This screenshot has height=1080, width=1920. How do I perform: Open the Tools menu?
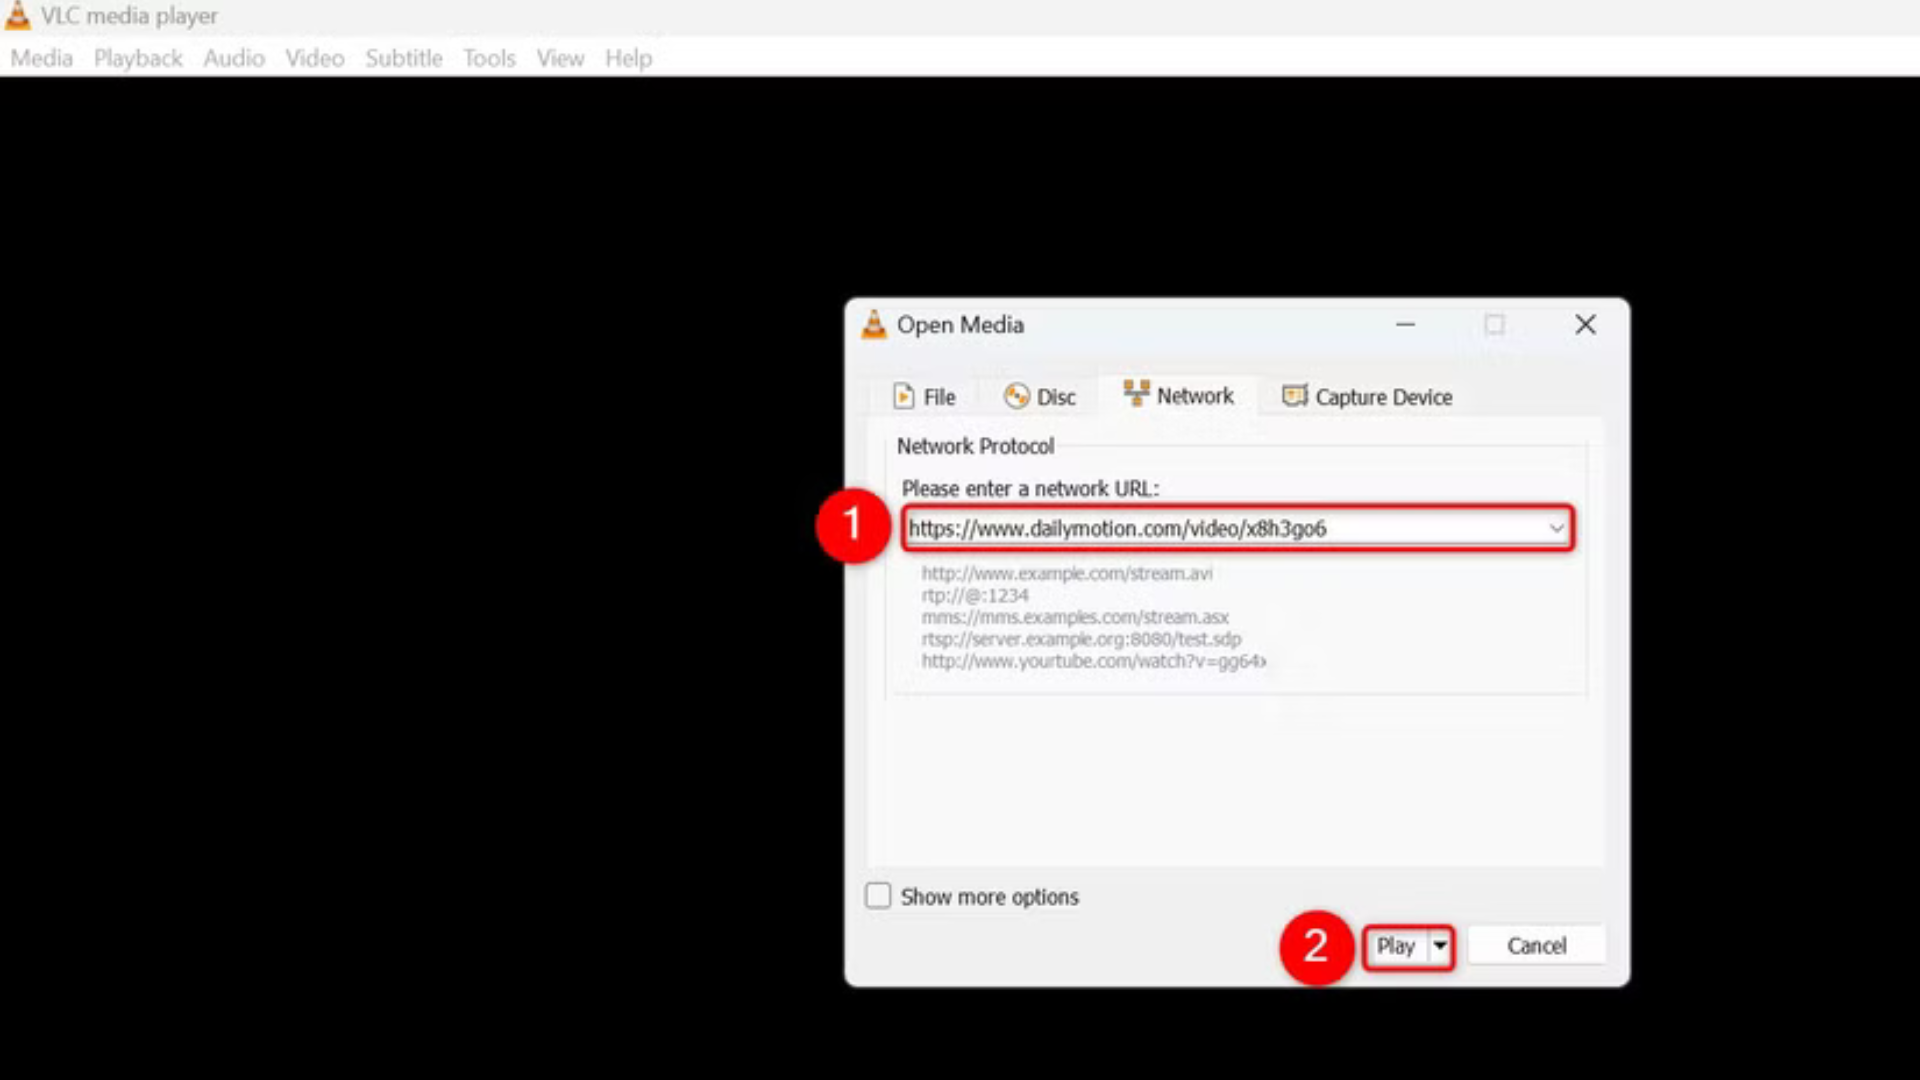click(x=489, y=58)
